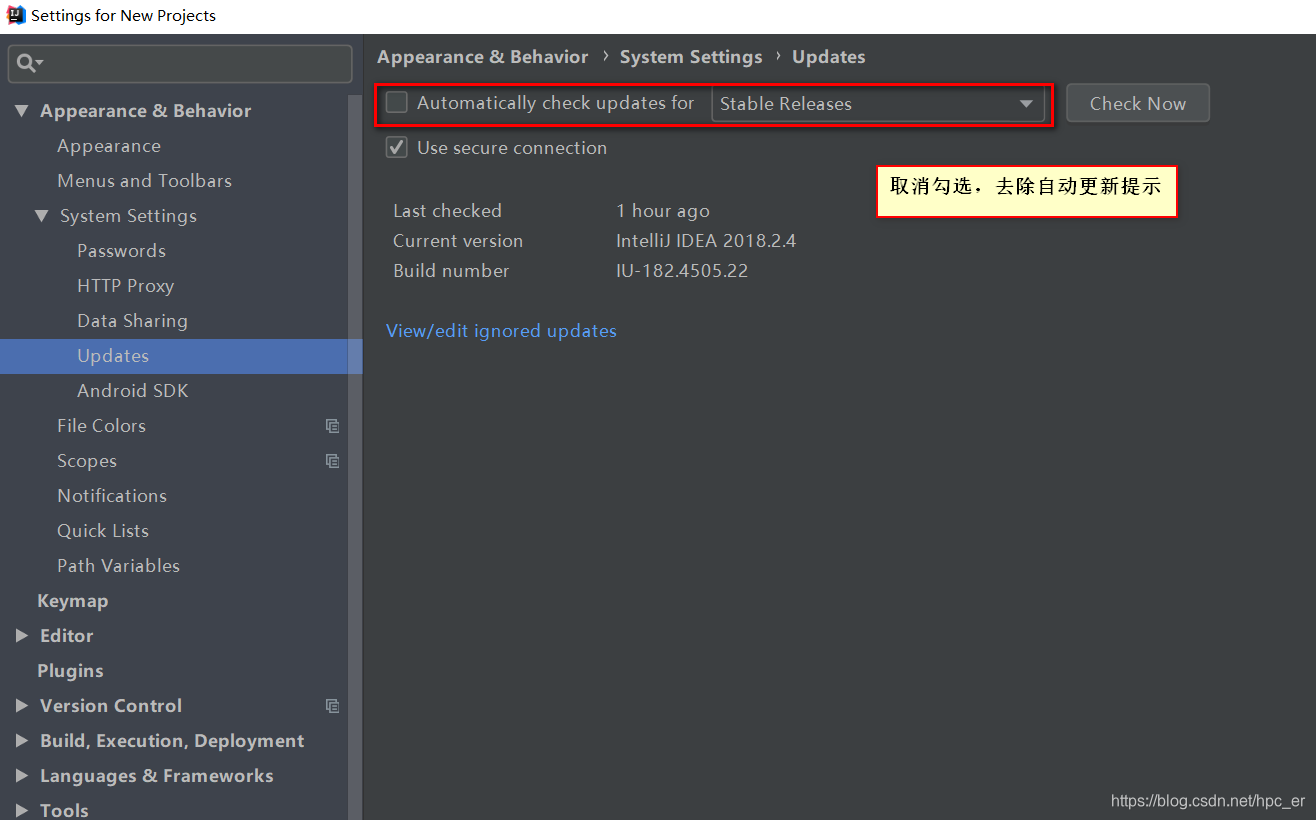Click the 'Build number' label
Screen dimensions: 1316x820
coord(451,271)
